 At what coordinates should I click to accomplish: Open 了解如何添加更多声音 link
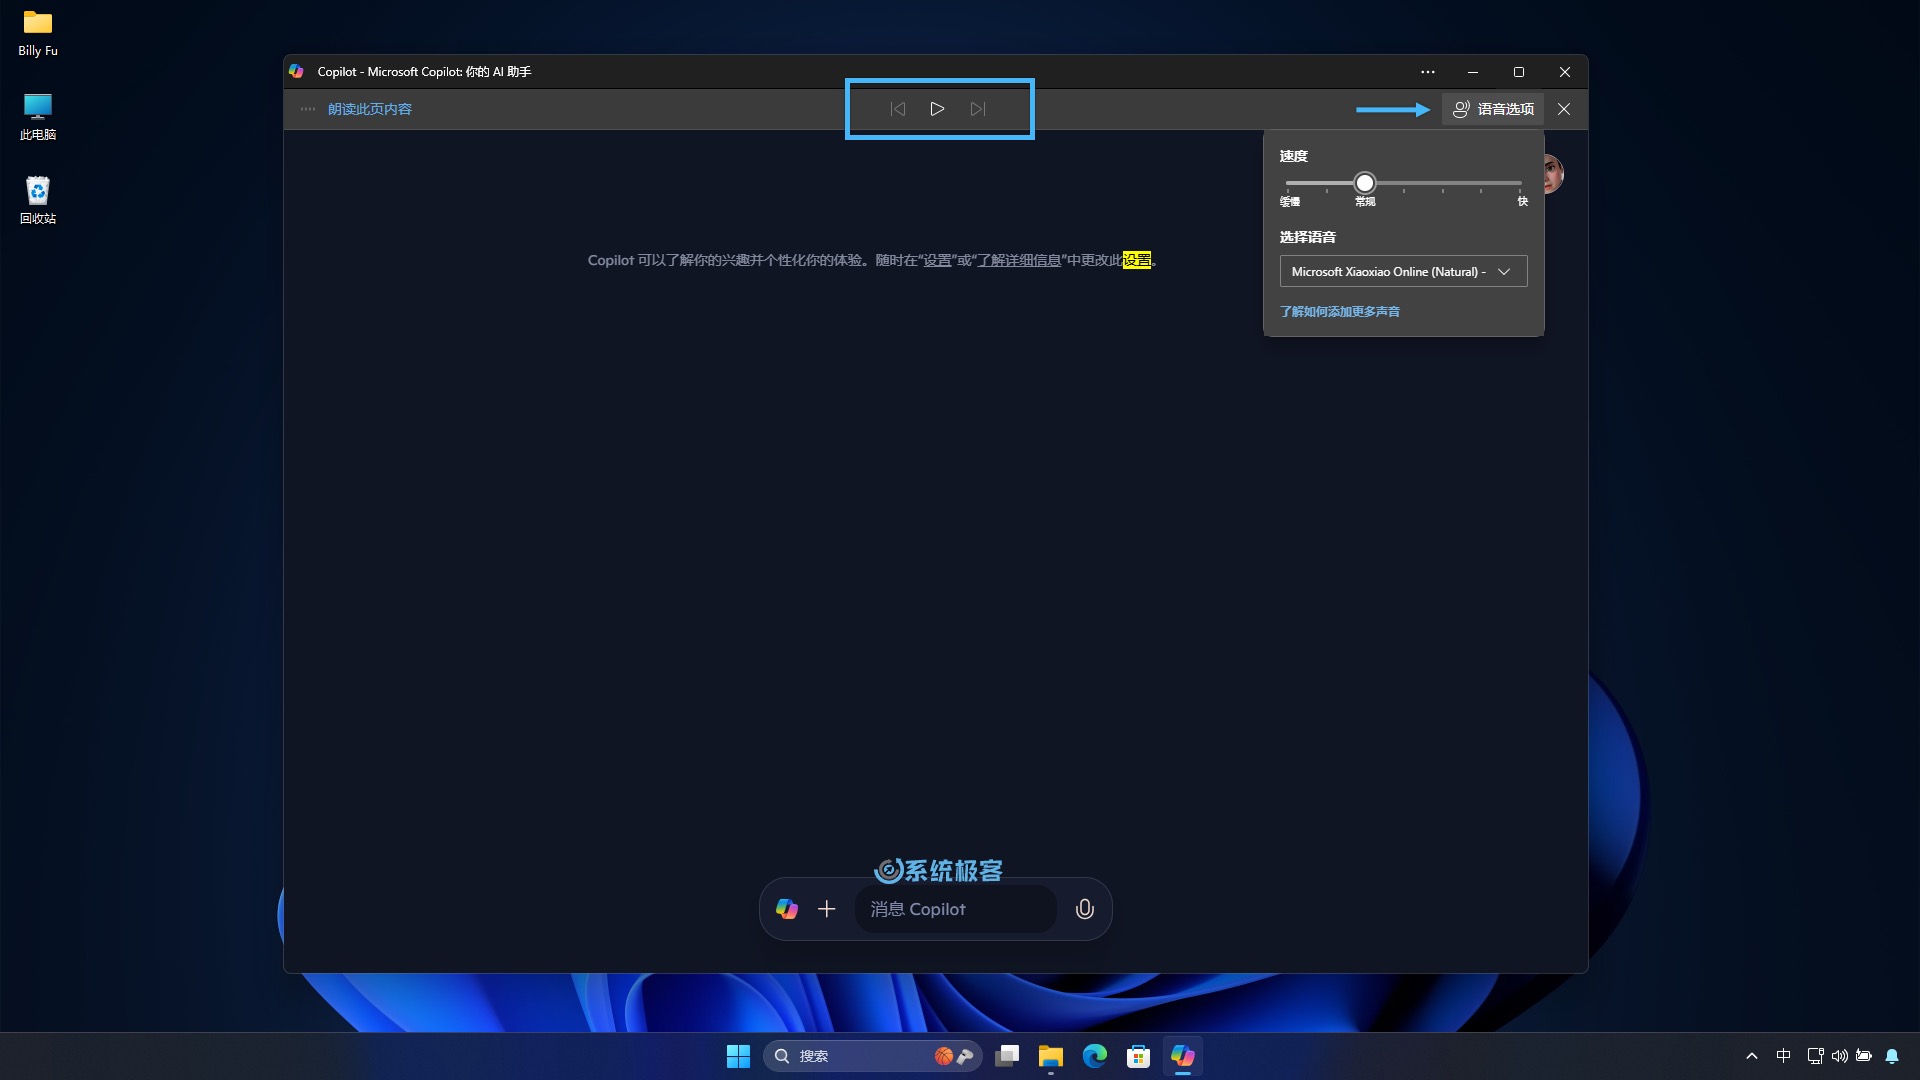pos(1340,312)
